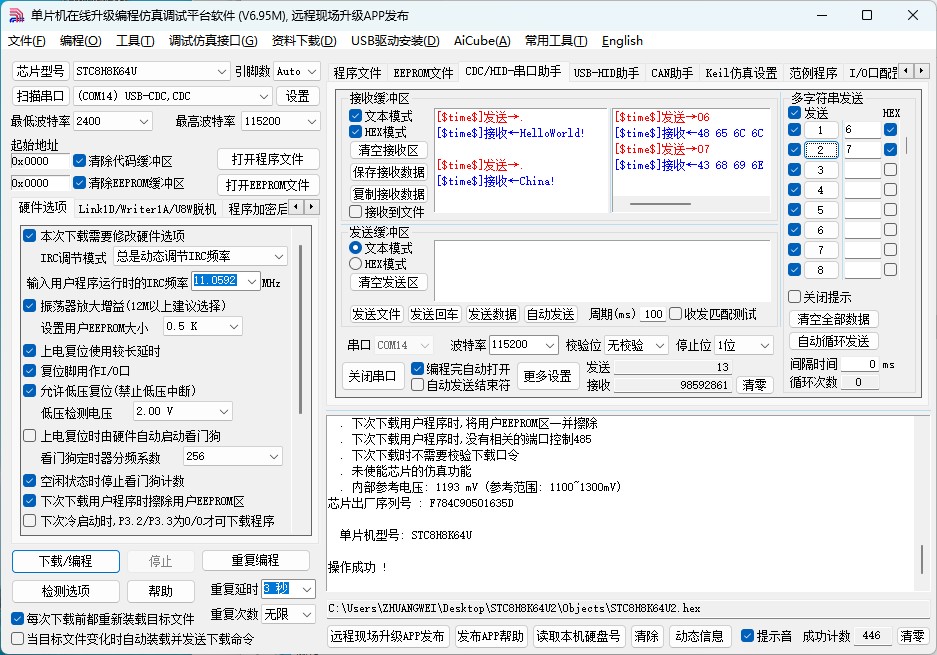This screenshot has width=937, height=655.
Task: Click the 读取本机硬盘号 button
Action: 578,636
